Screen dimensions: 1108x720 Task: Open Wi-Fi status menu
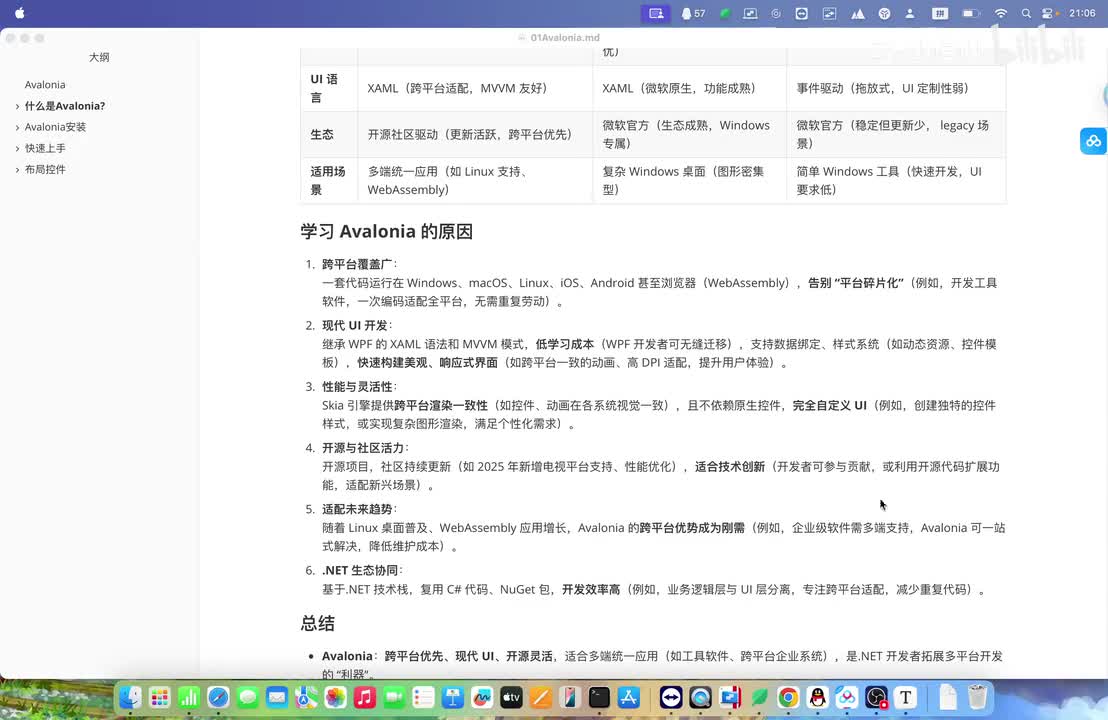point(1000,13)
